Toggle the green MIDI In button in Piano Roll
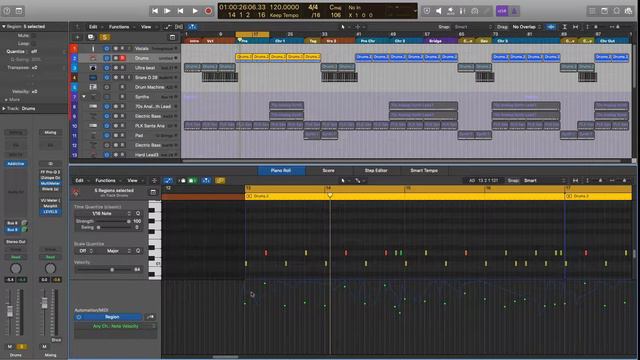640x360 pixels. 192,180
